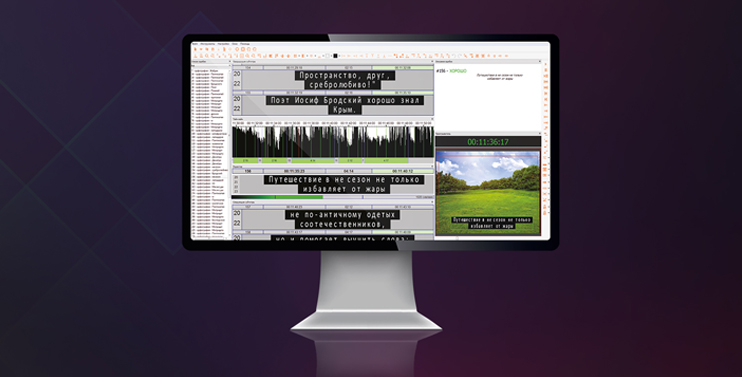This screenshot has width=742, height=377.
Task: Click the out-time field 00:11:40:12
Action: click(403, 171)
